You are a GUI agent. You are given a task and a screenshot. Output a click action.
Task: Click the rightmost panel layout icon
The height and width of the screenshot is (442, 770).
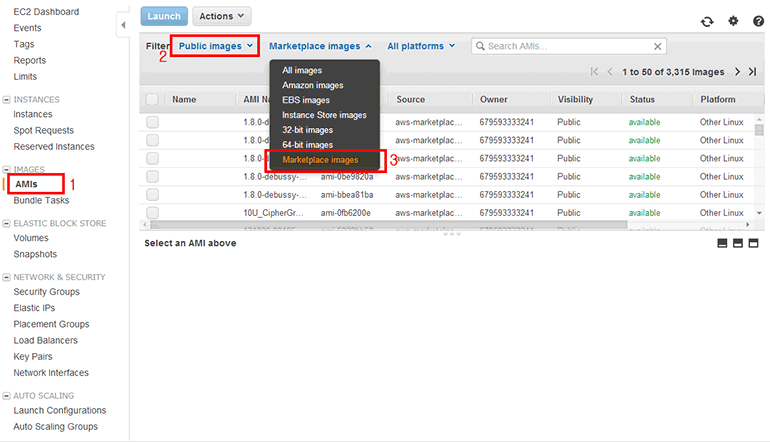(x=753, y=243)
